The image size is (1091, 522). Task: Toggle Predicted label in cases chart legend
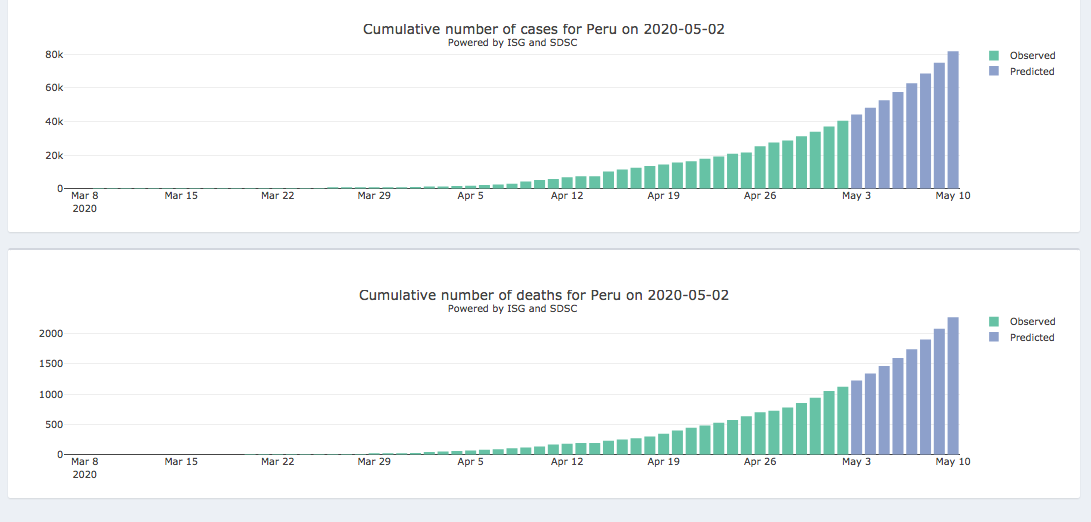[x=1032, y=72]
